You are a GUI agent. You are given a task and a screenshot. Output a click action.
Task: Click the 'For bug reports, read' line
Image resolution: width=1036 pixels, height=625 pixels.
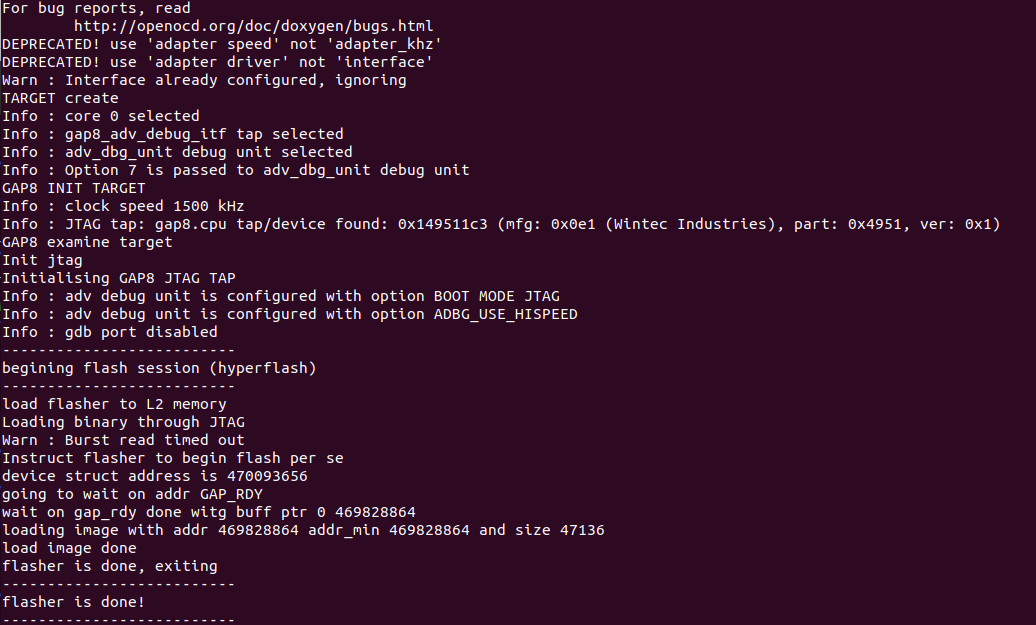96,8
